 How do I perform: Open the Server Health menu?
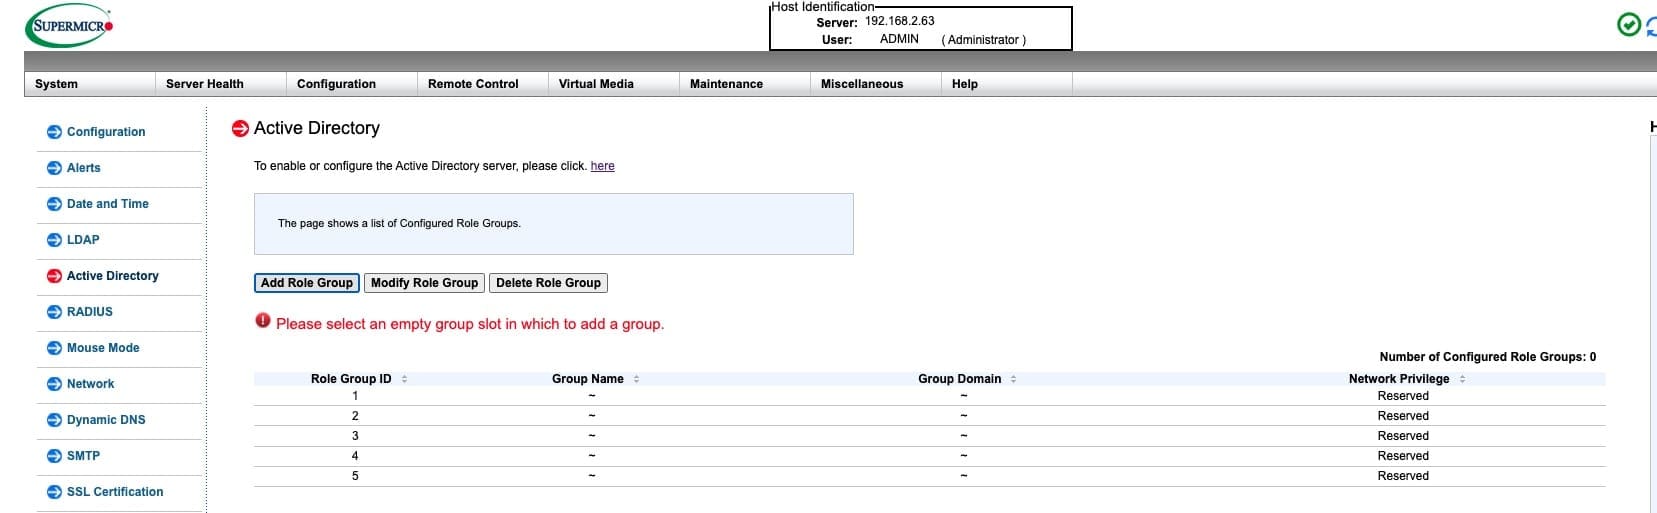(205, 84)
